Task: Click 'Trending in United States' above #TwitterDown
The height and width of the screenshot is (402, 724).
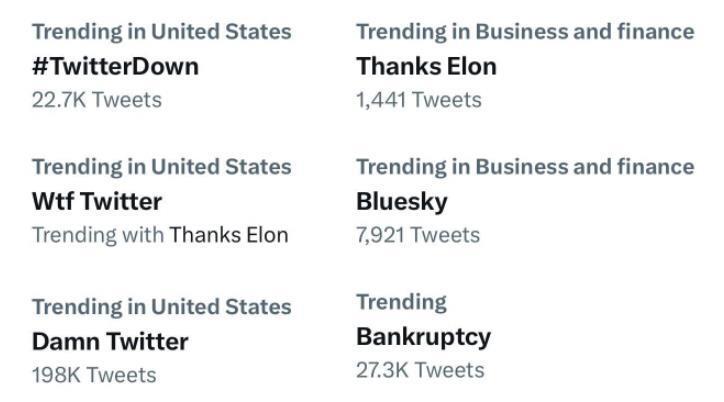Action: 162,32
